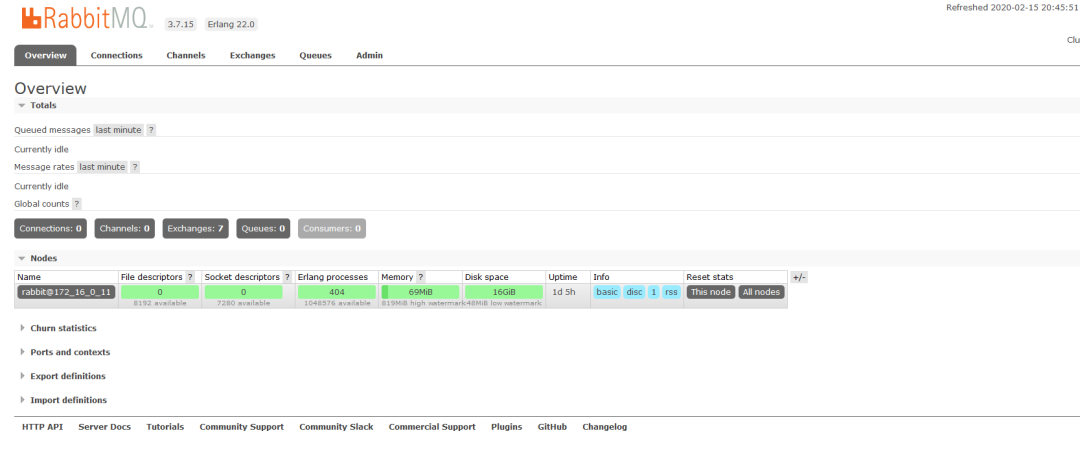Switch to the Connections tab
This screenshot has height=455, width=1080.
[116, 56]
